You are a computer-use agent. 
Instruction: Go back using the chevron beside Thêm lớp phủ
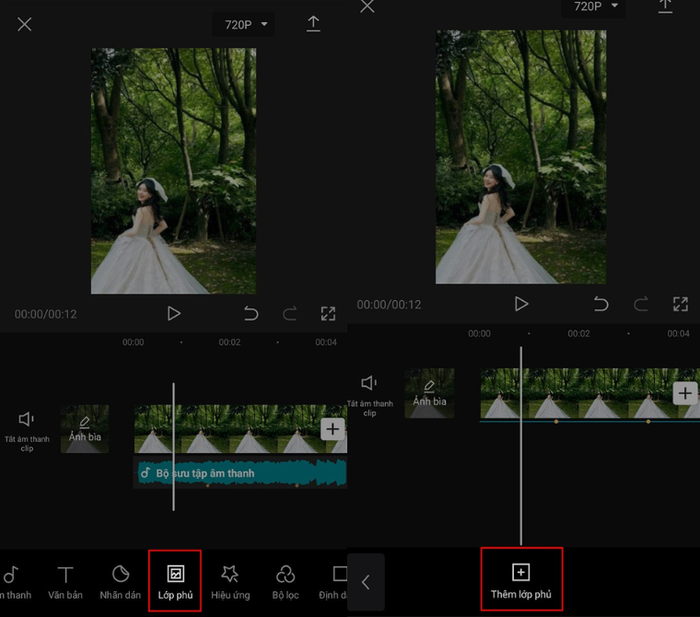coord(366,582)
